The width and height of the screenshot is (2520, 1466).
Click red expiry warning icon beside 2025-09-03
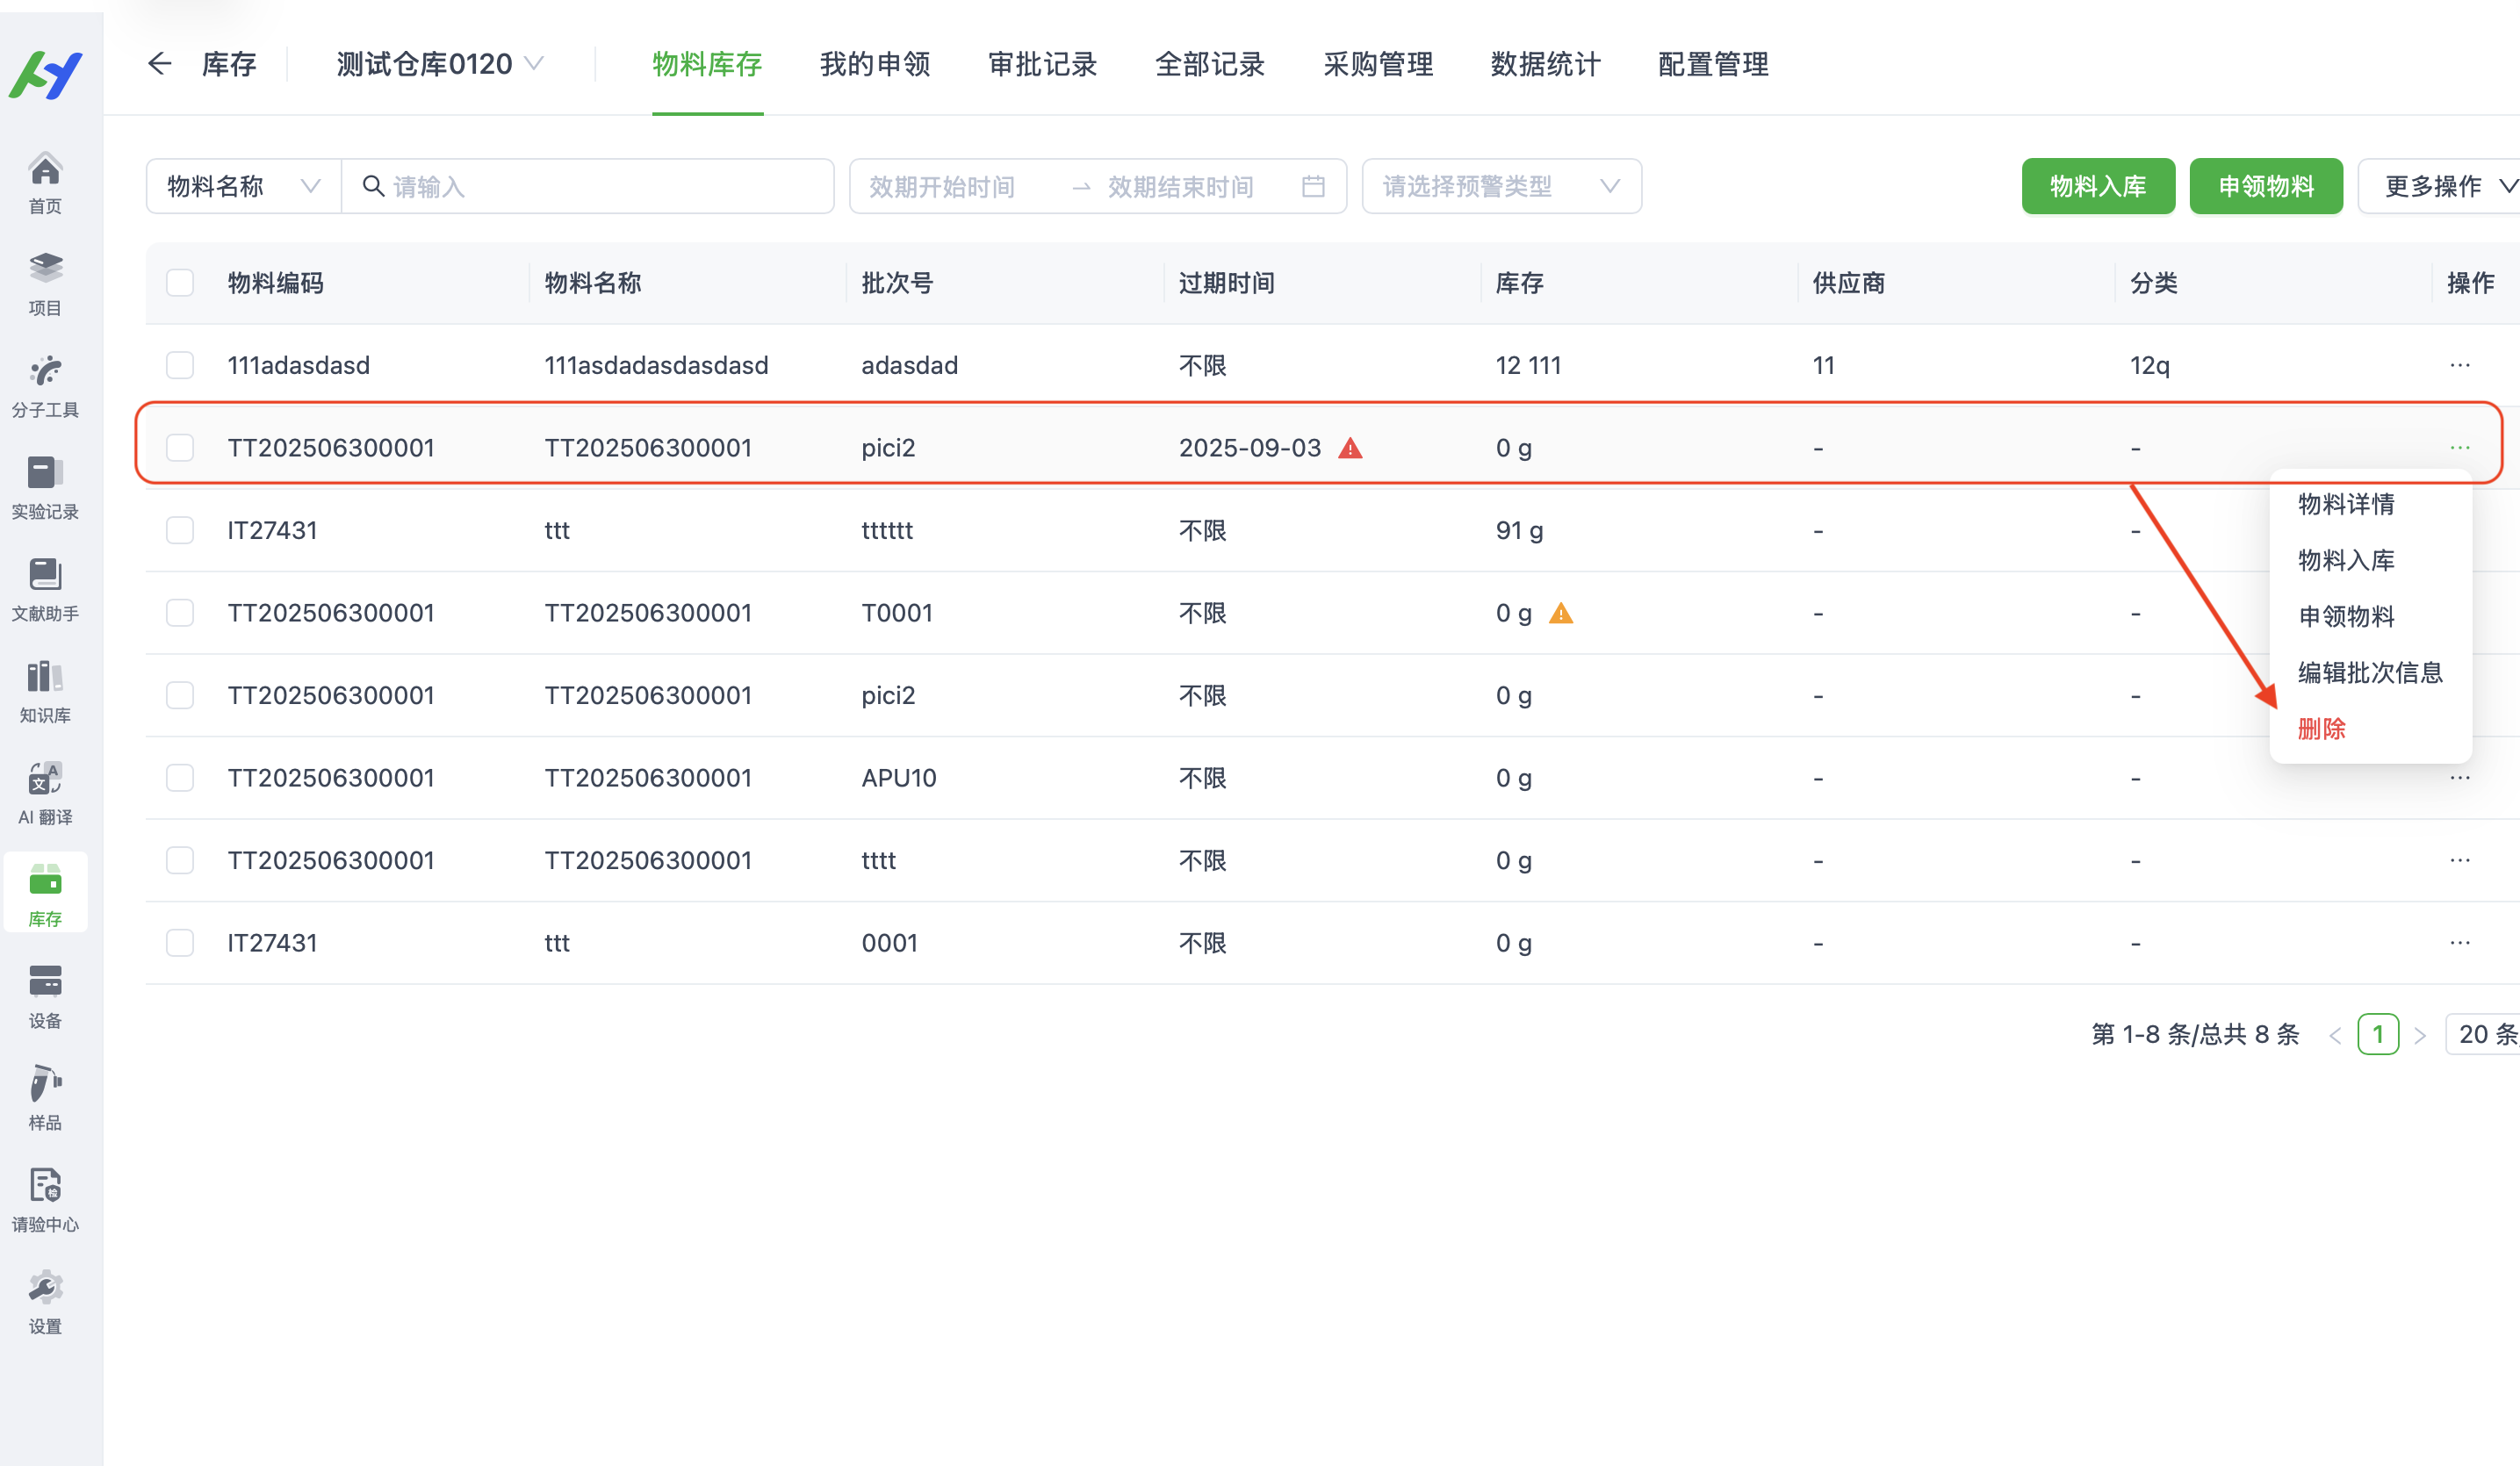coord(1350,448)
